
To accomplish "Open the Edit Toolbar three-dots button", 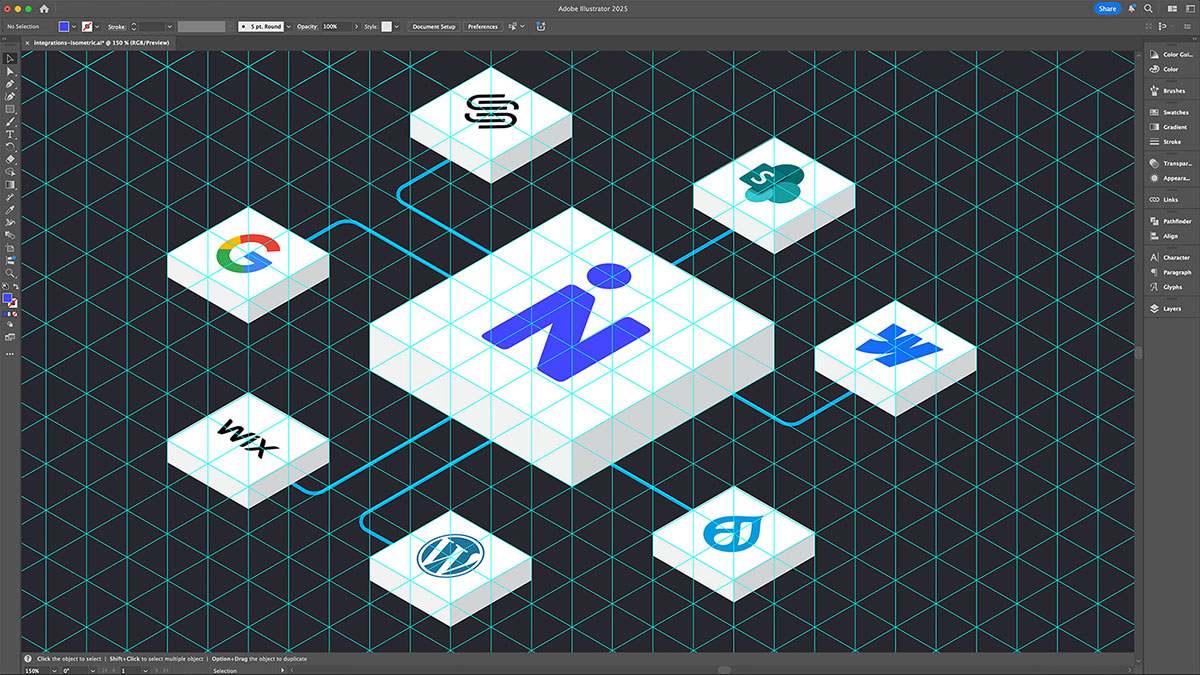I will pyautogui.click(x=10, y=354).
